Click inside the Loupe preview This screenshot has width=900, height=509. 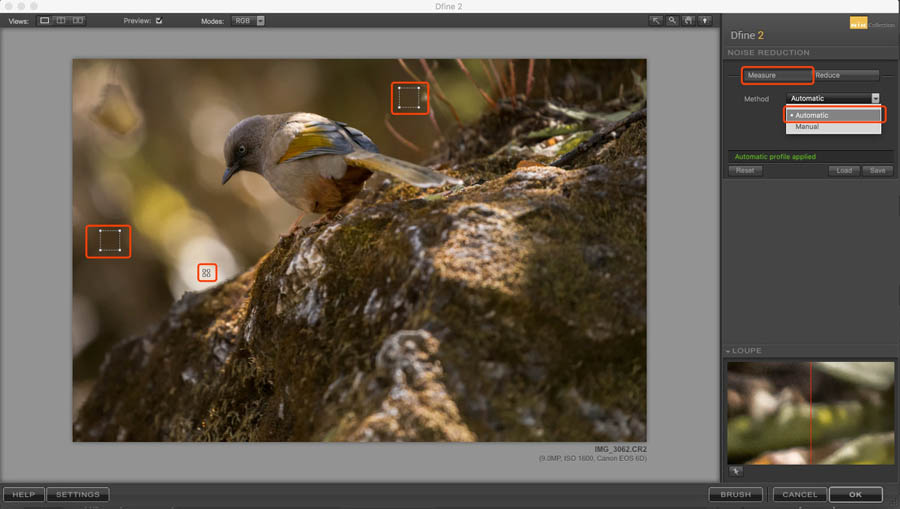point(810,413)
